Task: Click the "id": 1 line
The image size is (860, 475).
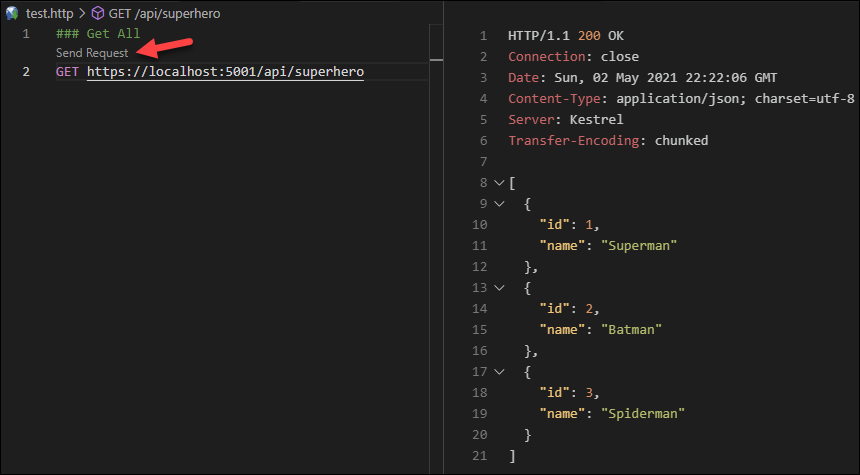Action: click(569, 225)
